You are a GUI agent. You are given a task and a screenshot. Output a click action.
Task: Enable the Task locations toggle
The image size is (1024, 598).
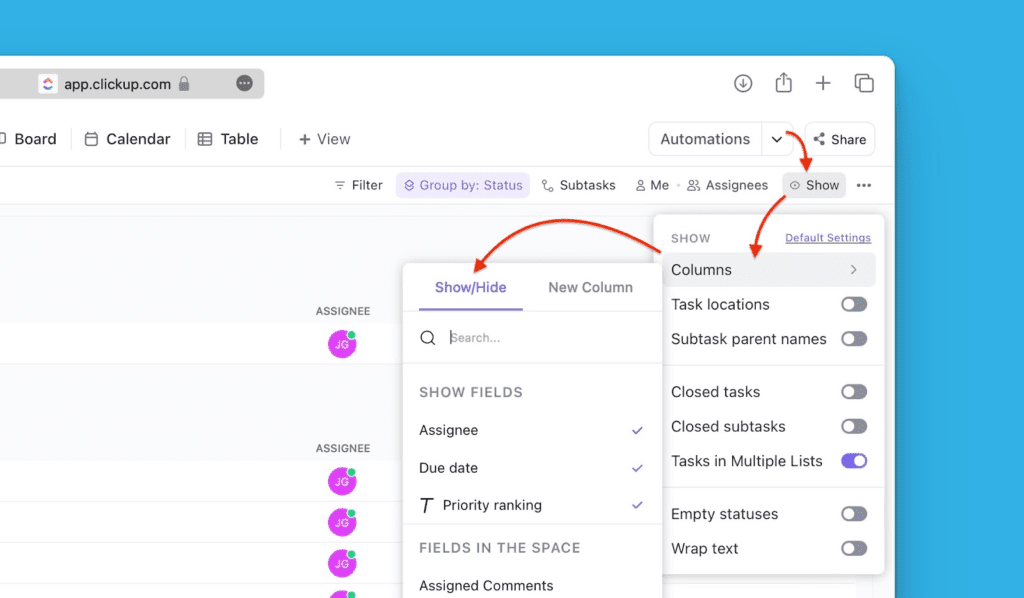[854, 304]
